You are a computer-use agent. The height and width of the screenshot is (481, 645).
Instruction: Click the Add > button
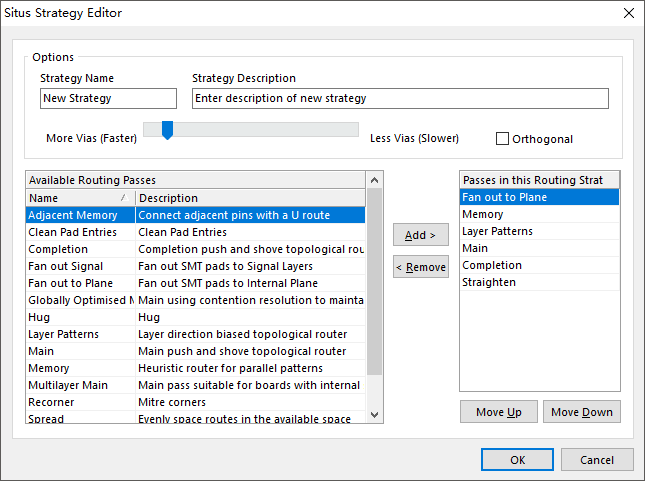point(421,235)
